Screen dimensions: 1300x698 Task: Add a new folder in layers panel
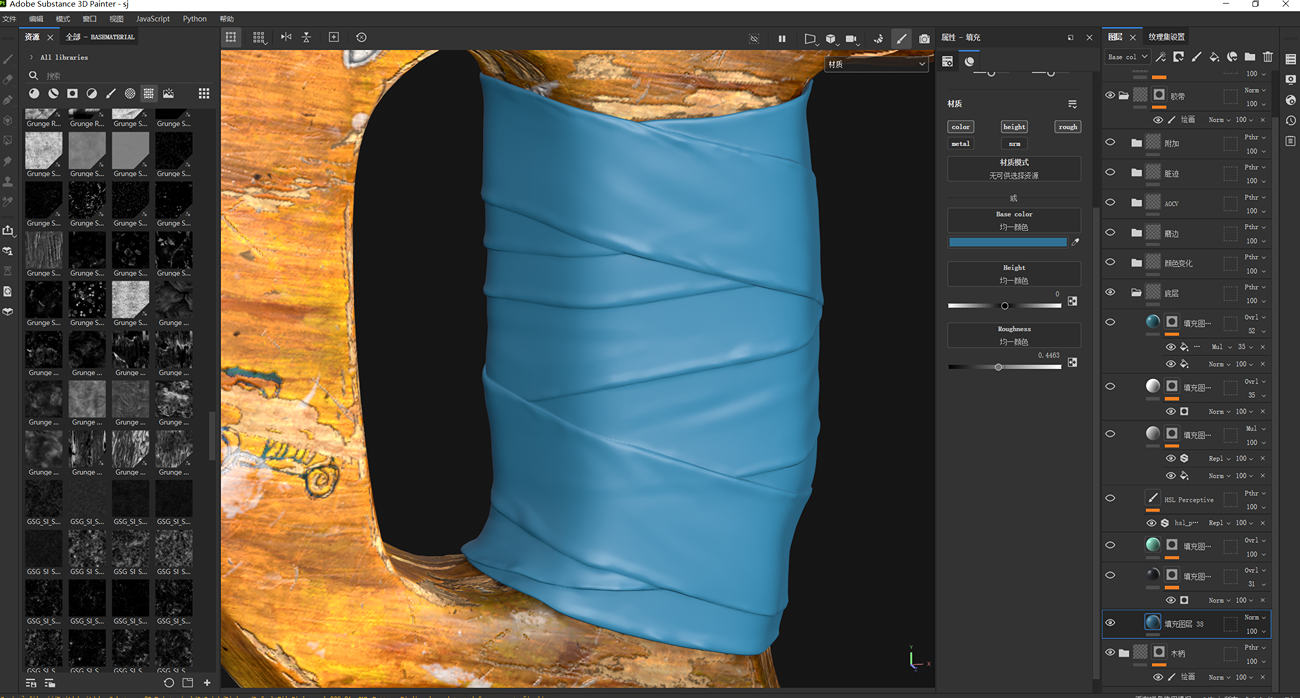click(1250, 57)
